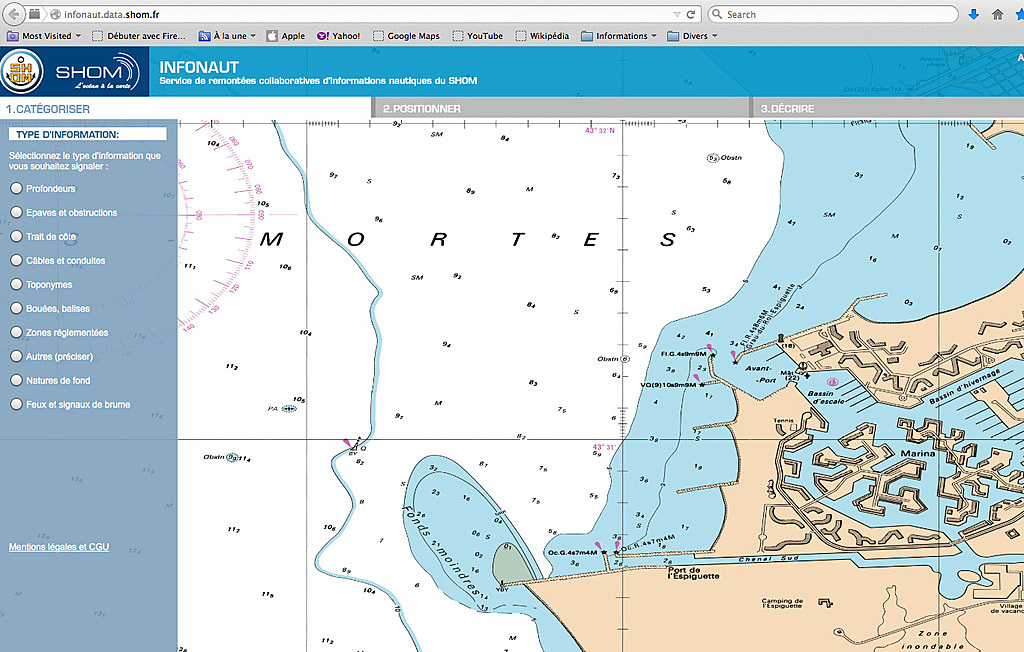The image size is (1024, 652).
Task: Select the Profondeurs radio button
Action: 16,188
